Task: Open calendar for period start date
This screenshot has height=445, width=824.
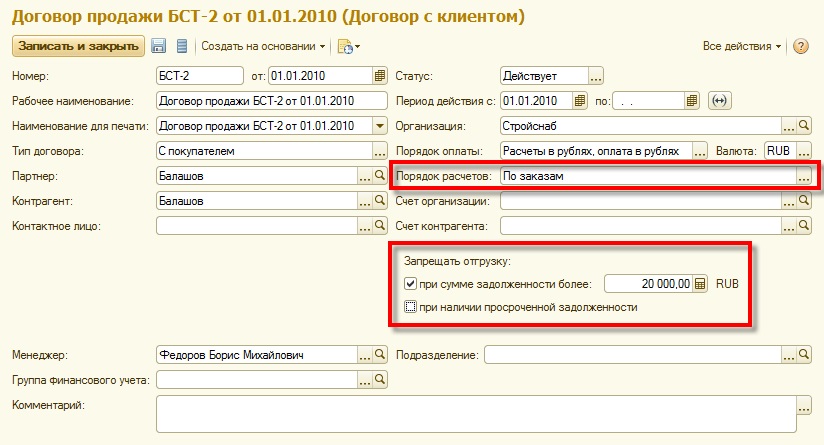Action: (580, 100)
